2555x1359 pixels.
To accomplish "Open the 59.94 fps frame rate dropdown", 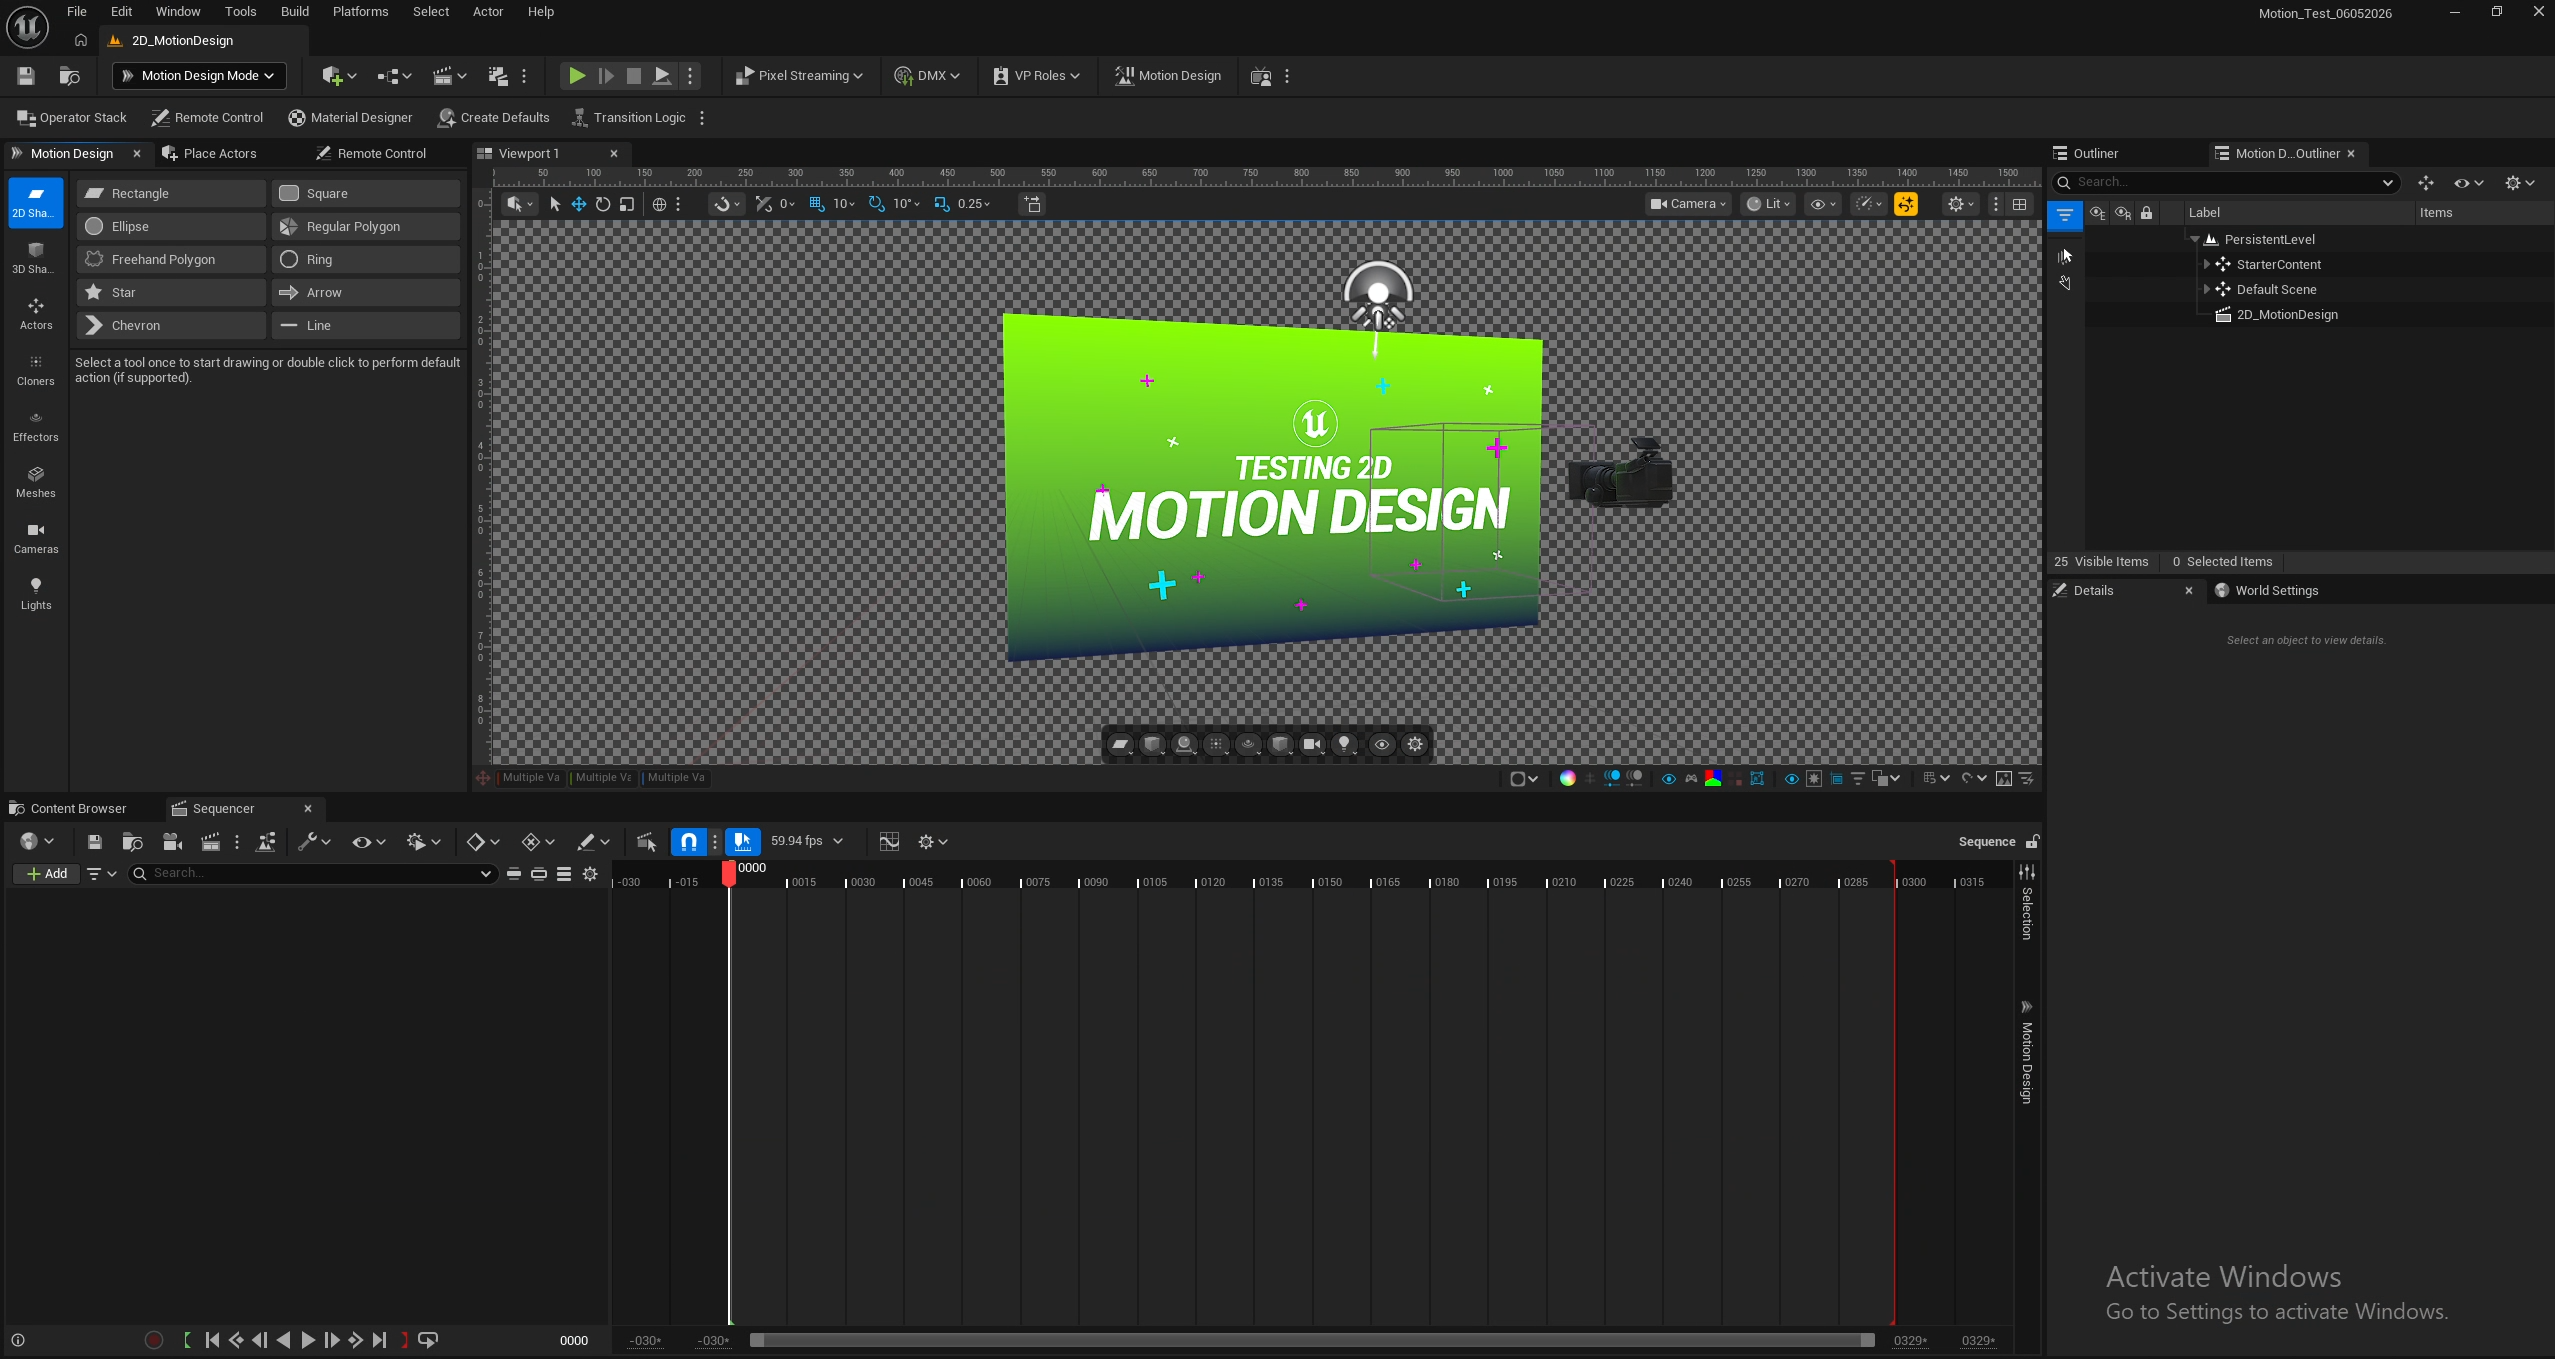I will coord(807,842).
